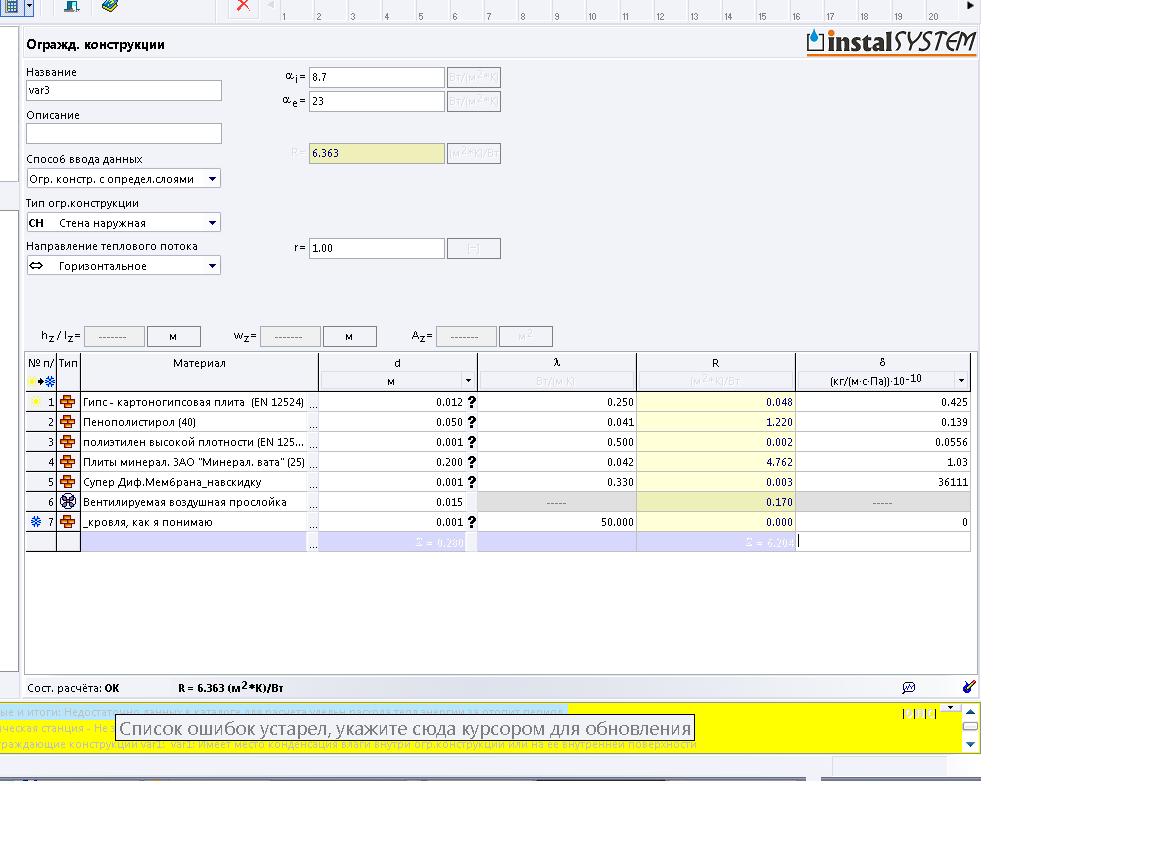Click the м unit button beside hz/lz
The image size is (1152, 864).
tap(173, 336)
